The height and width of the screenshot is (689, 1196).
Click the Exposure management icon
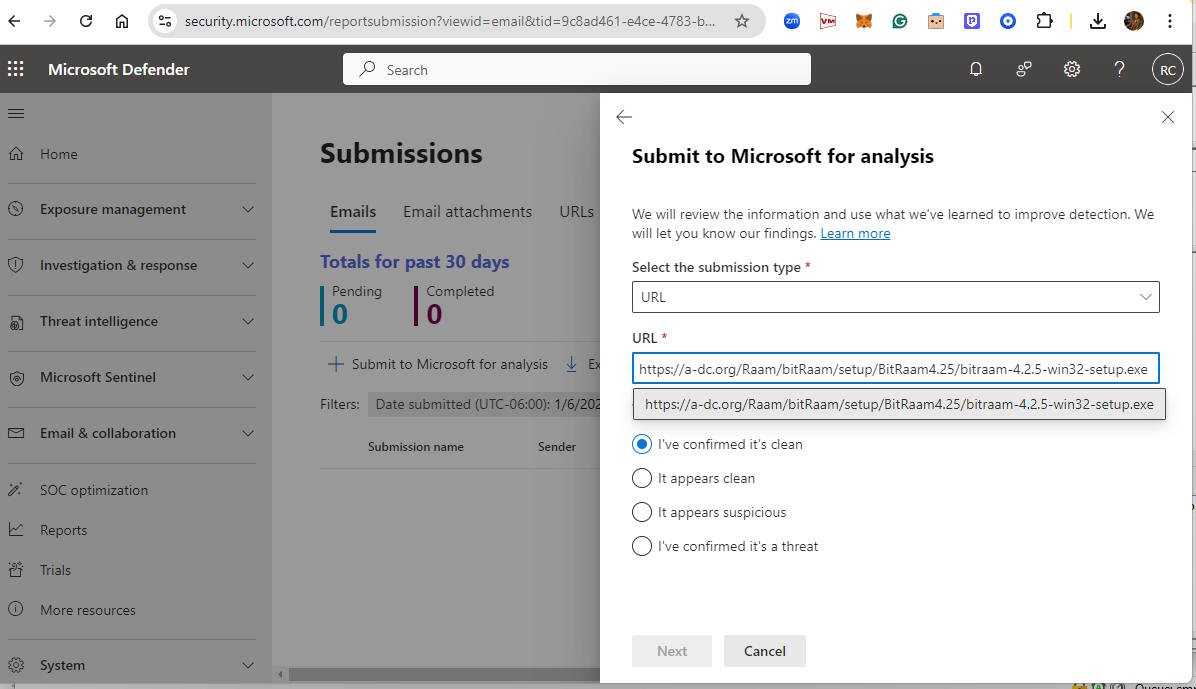16,209
